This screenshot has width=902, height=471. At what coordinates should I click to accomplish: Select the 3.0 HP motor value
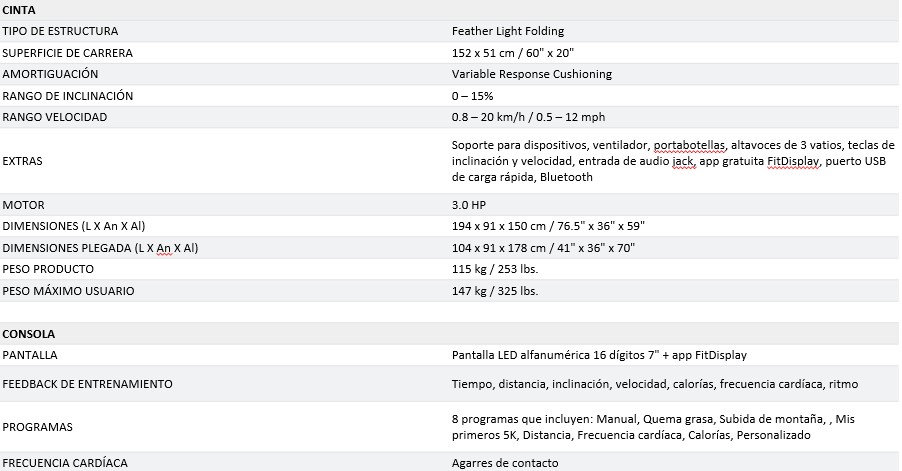[x=469, y=205]
